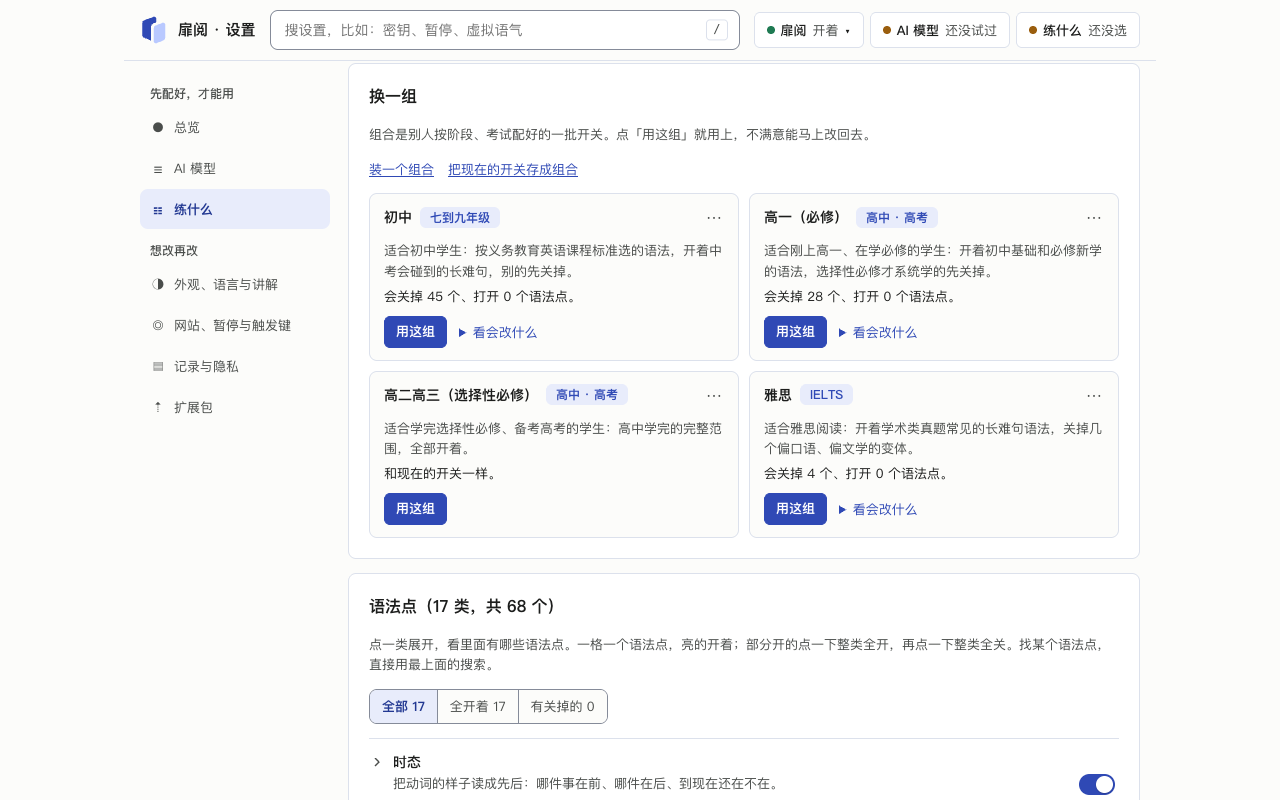This screenshot has width=1280, height=800.
Task: Click 用这组 on the 高二高三 card
Action: 415,509
